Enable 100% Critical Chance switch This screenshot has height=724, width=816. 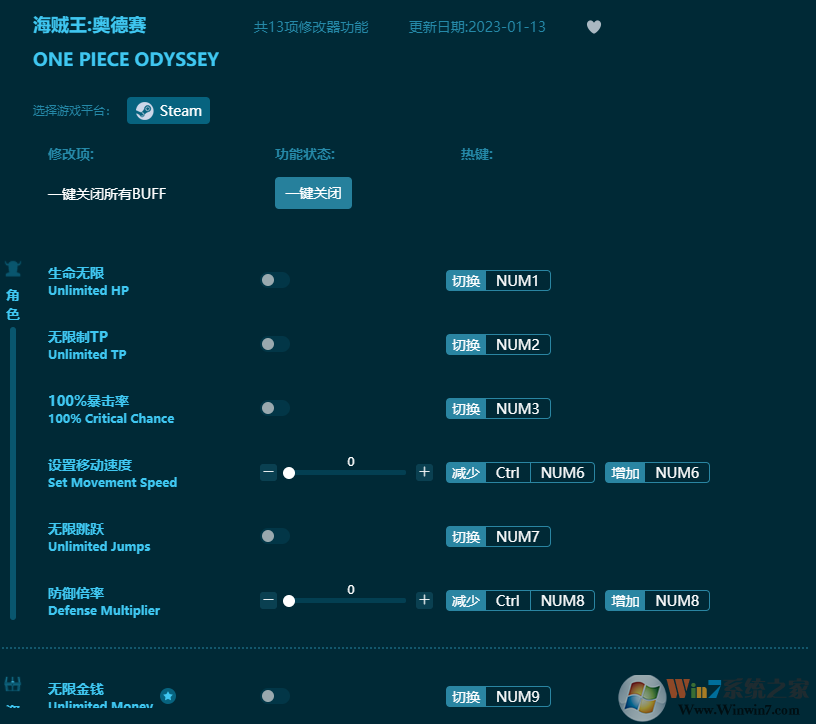[275, 408]
